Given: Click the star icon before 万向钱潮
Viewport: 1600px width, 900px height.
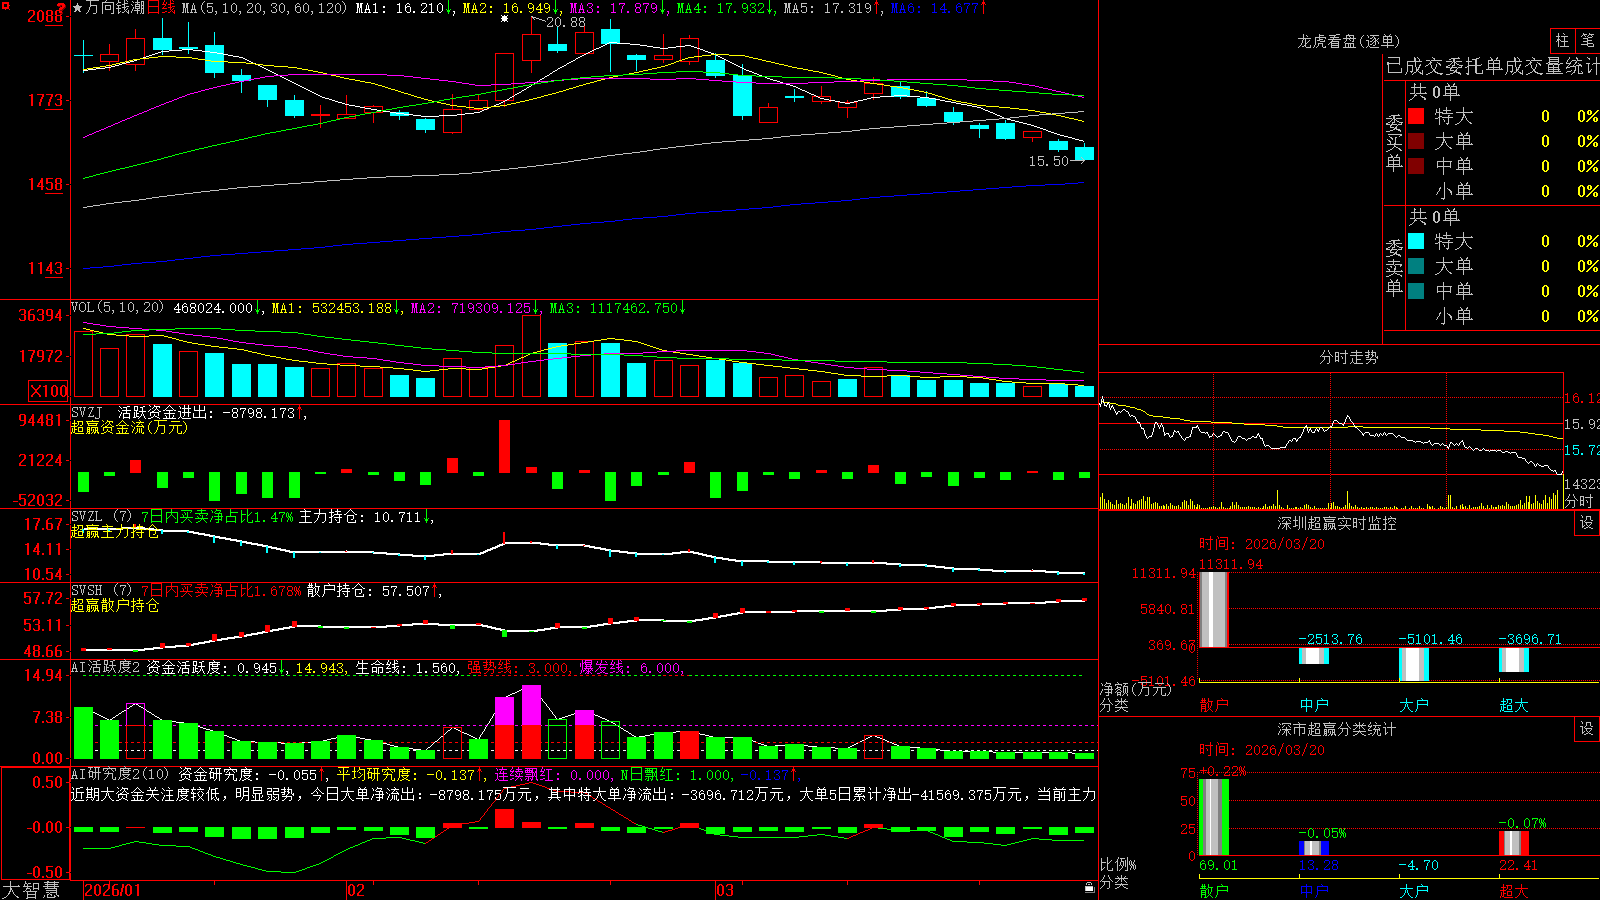Looking at the screenshot, I should [x=78, y=8].
